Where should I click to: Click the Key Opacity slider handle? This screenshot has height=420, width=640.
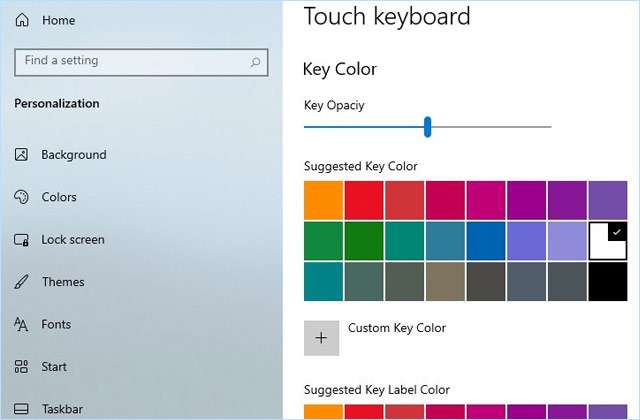(427, 126)
